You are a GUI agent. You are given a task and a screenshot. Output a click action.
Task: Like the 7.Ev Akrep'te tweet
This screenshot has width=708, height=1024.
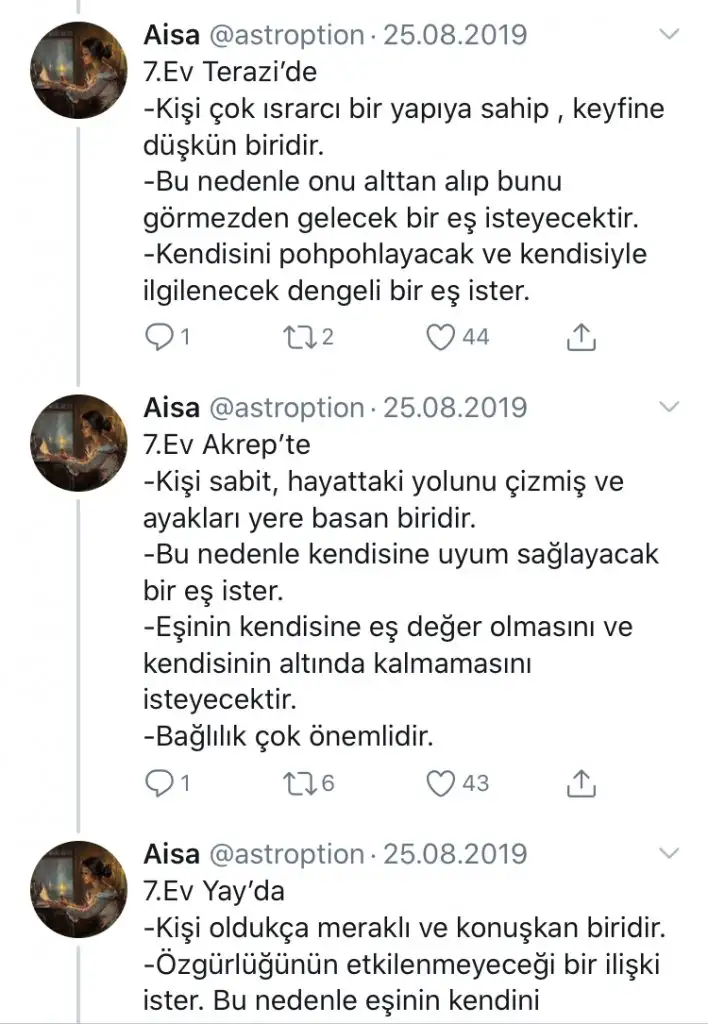tap(441, 782)
